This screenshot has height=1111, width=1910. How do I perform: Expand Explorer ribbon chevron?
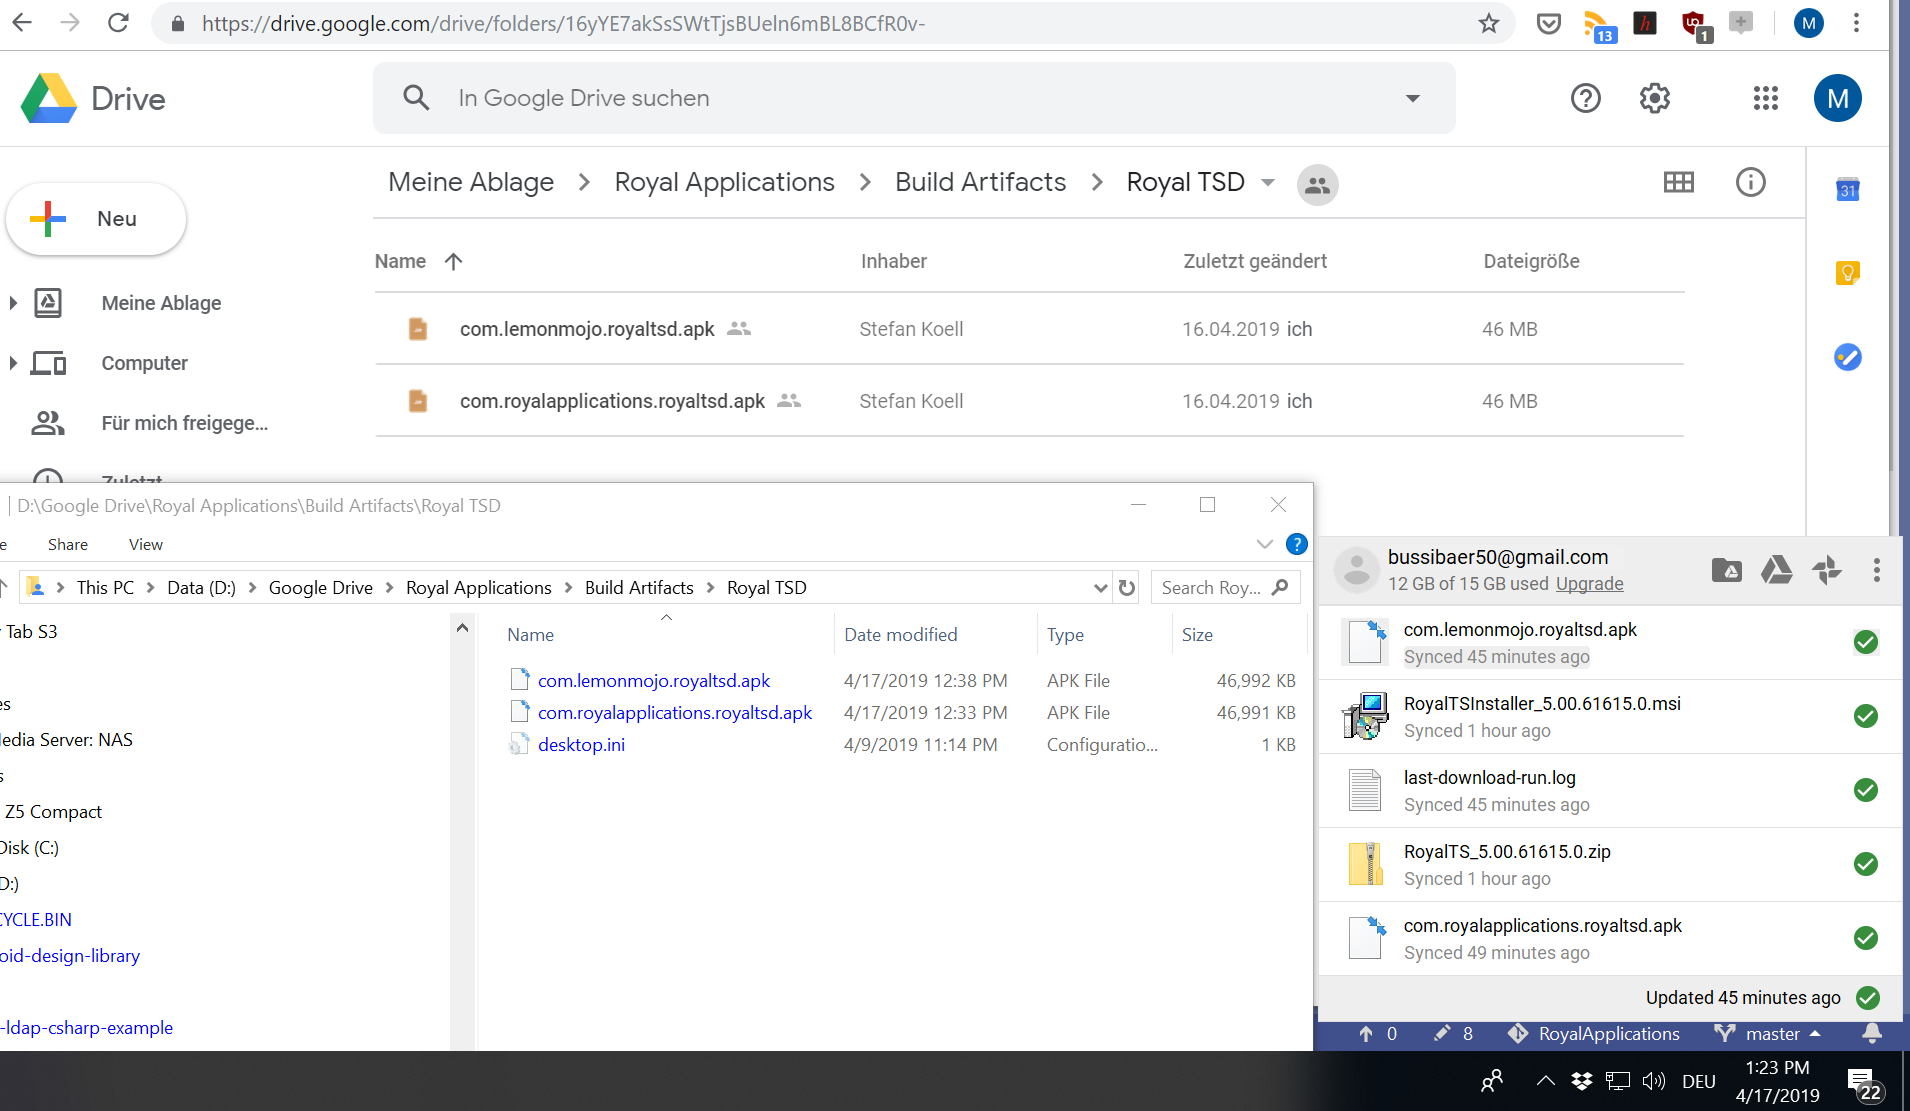pos(1265,544)
